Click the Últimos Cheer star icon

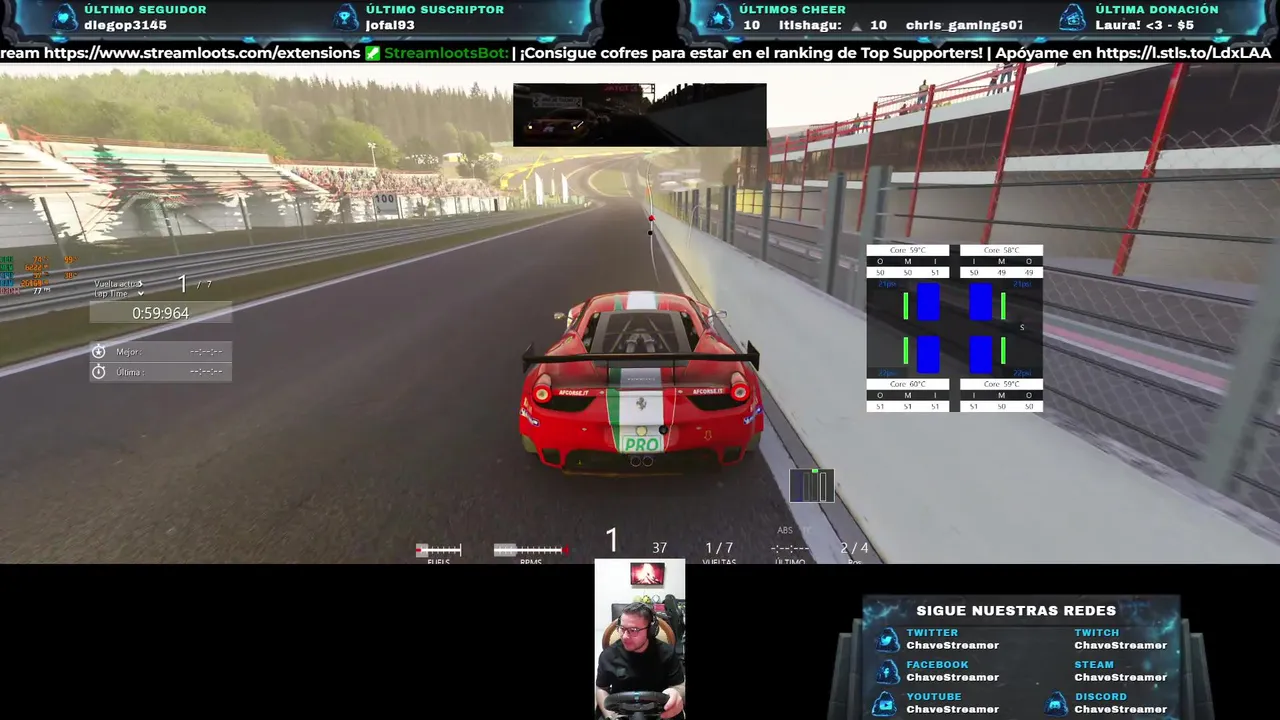click(720, 17)
